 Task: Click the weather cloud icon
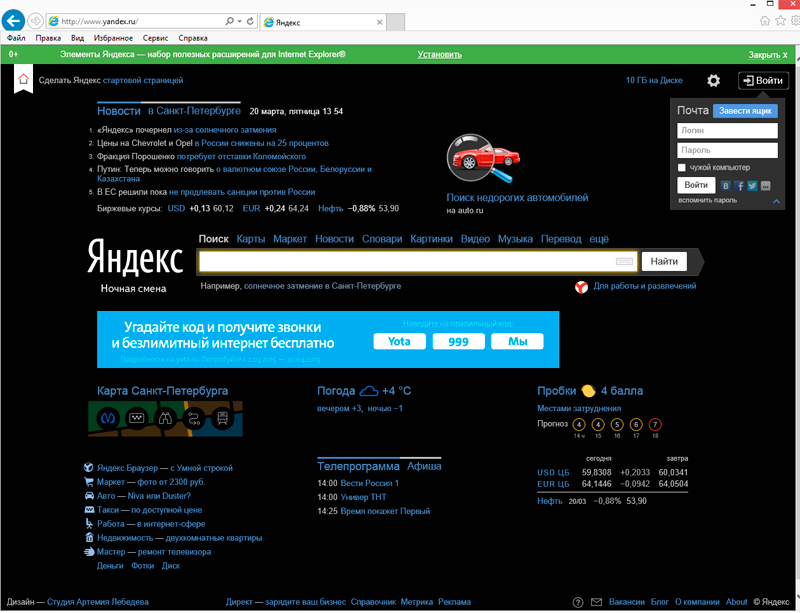[x=368, y=391]
